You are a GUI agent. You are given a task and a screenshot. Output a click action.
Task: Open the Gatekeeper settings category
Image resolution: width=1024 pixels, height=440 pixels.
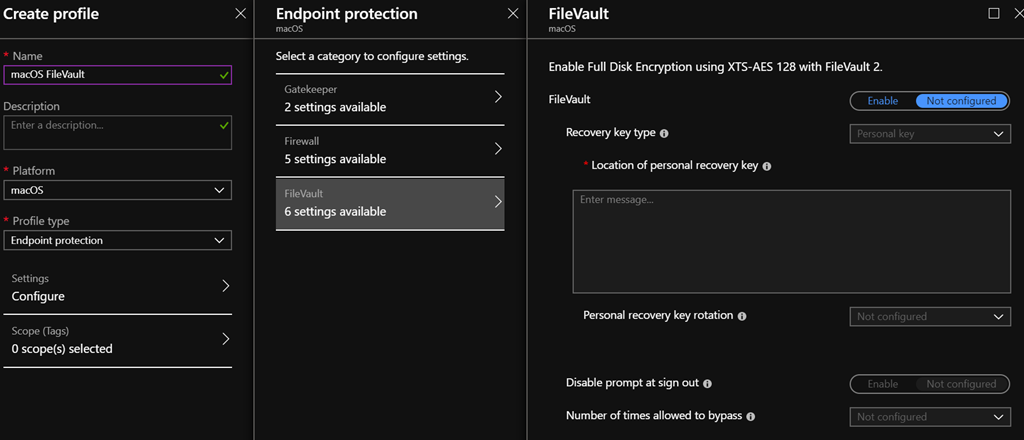tap(390, 98)
